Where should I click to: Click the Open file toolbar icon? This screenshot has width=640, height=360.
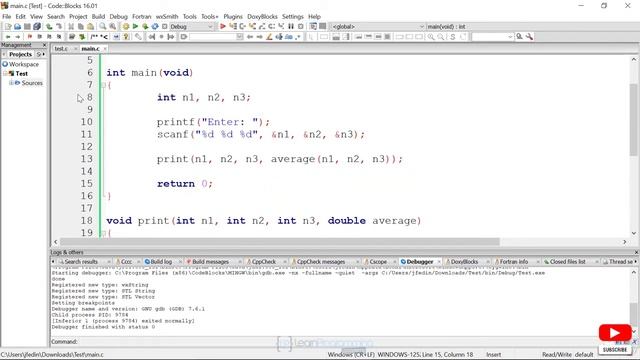18,27
